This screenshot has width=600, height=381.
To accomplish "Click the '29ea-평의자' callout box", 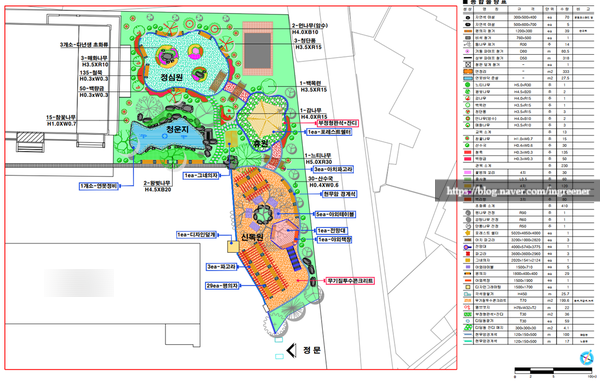I will 223,286.
